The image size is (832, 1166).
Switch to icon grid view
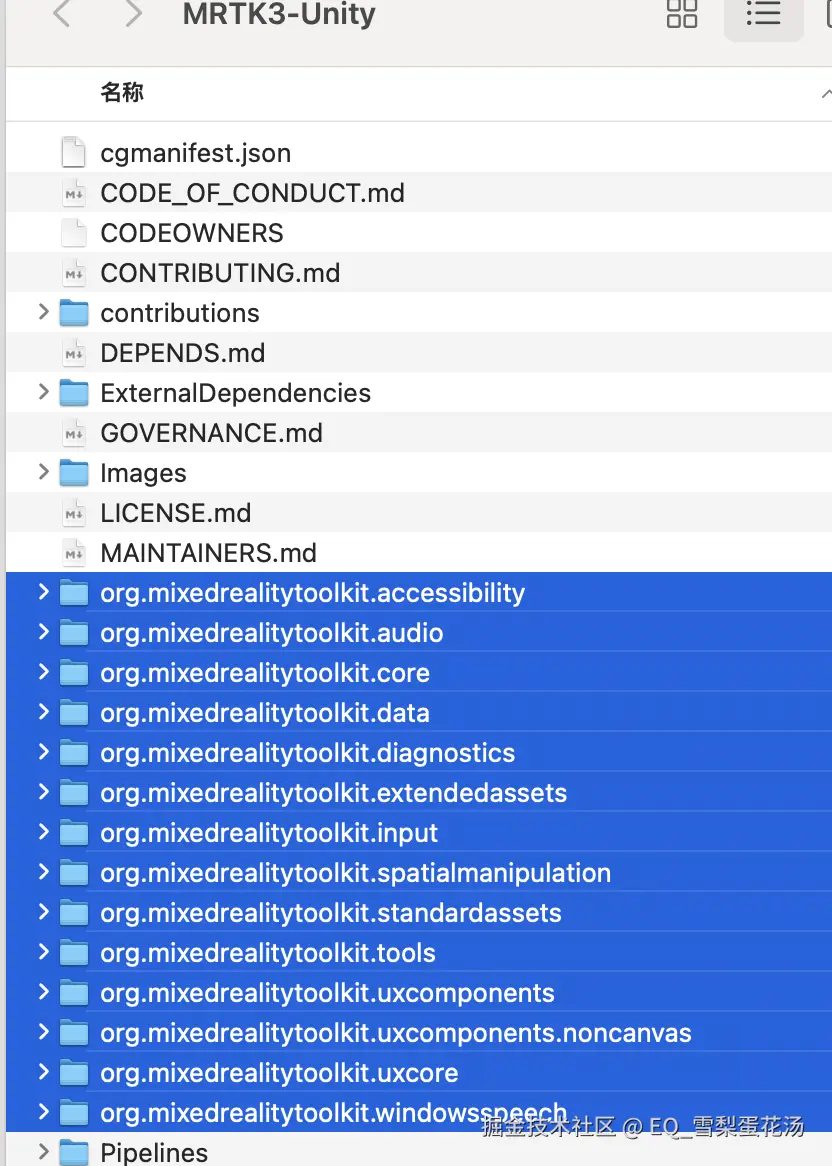[x=682, y=13]
